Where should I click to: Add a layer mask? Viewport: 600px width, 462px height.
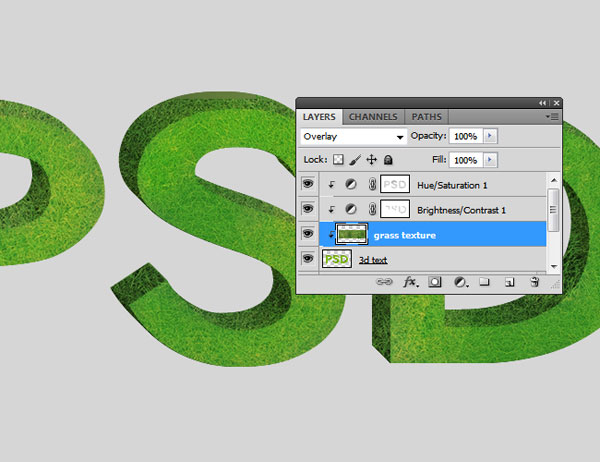(435, 282)
